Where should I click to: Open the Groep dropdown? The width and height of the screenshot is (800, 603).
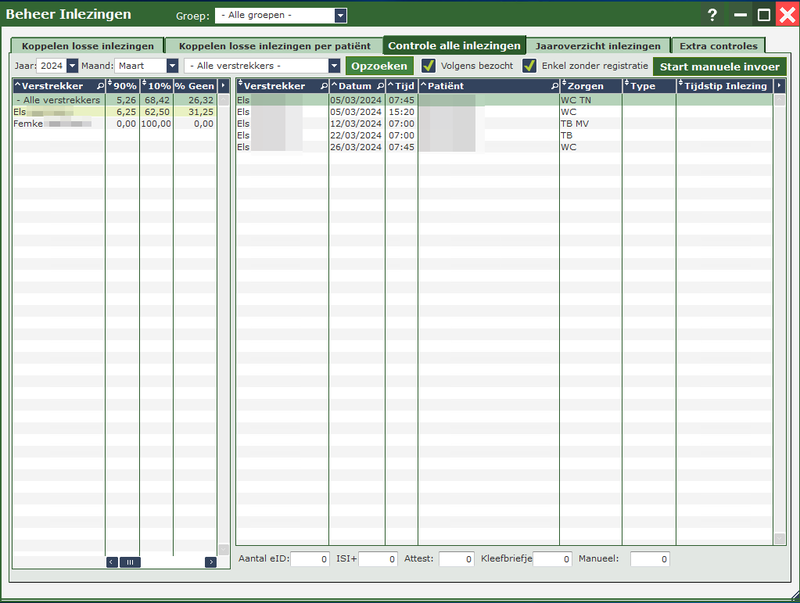(x=340, y=15)
